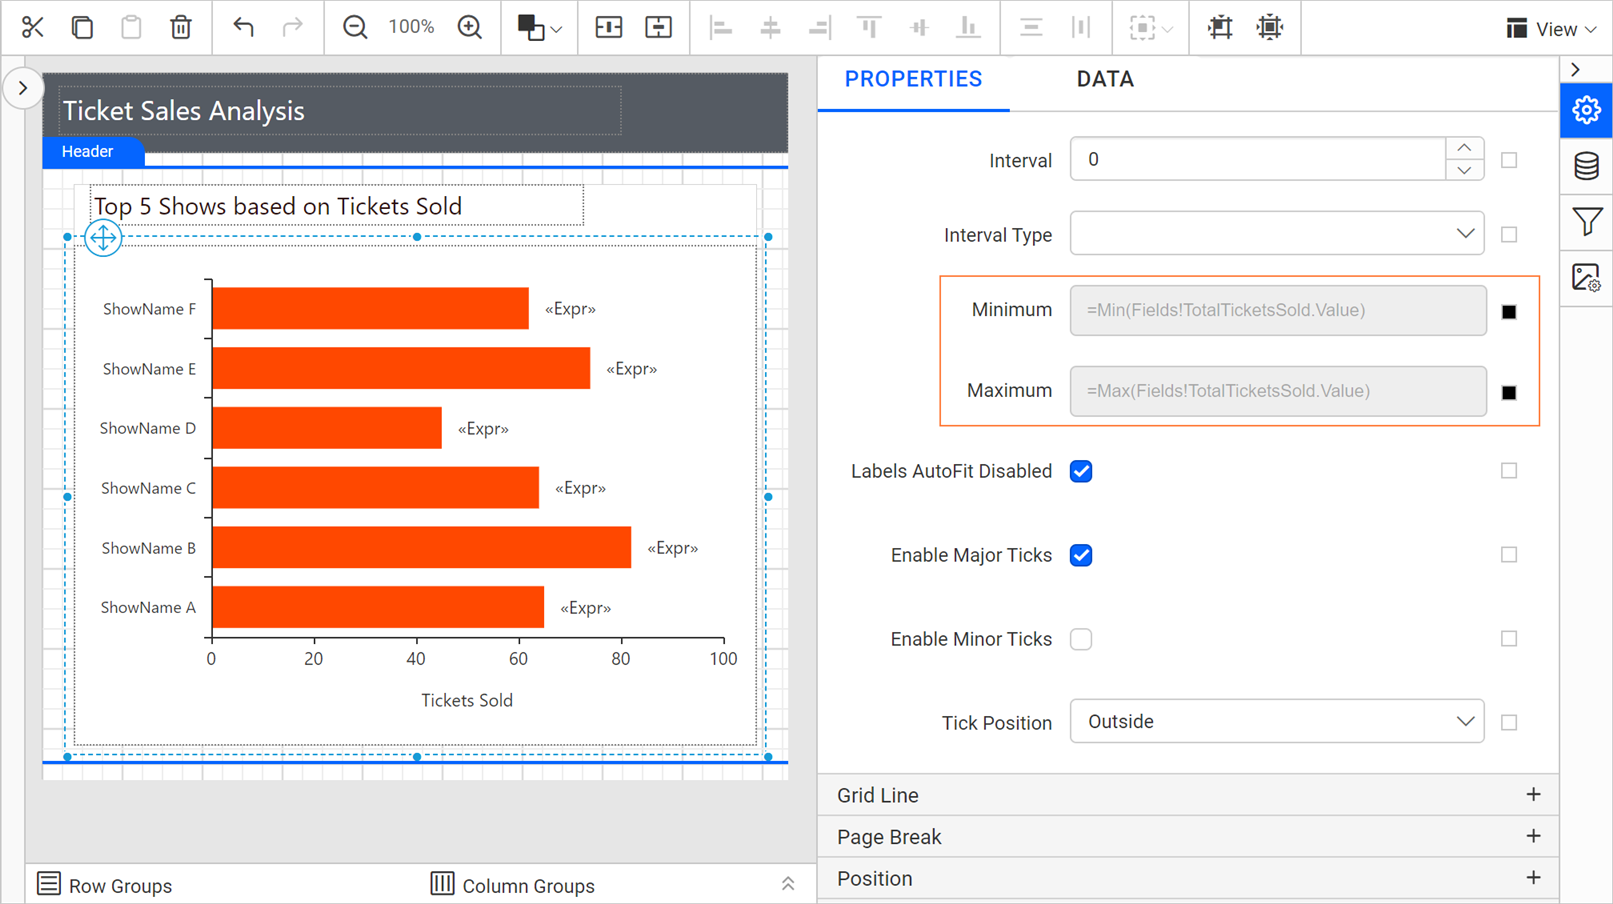Align selected items to top

[x=869, y=28]
